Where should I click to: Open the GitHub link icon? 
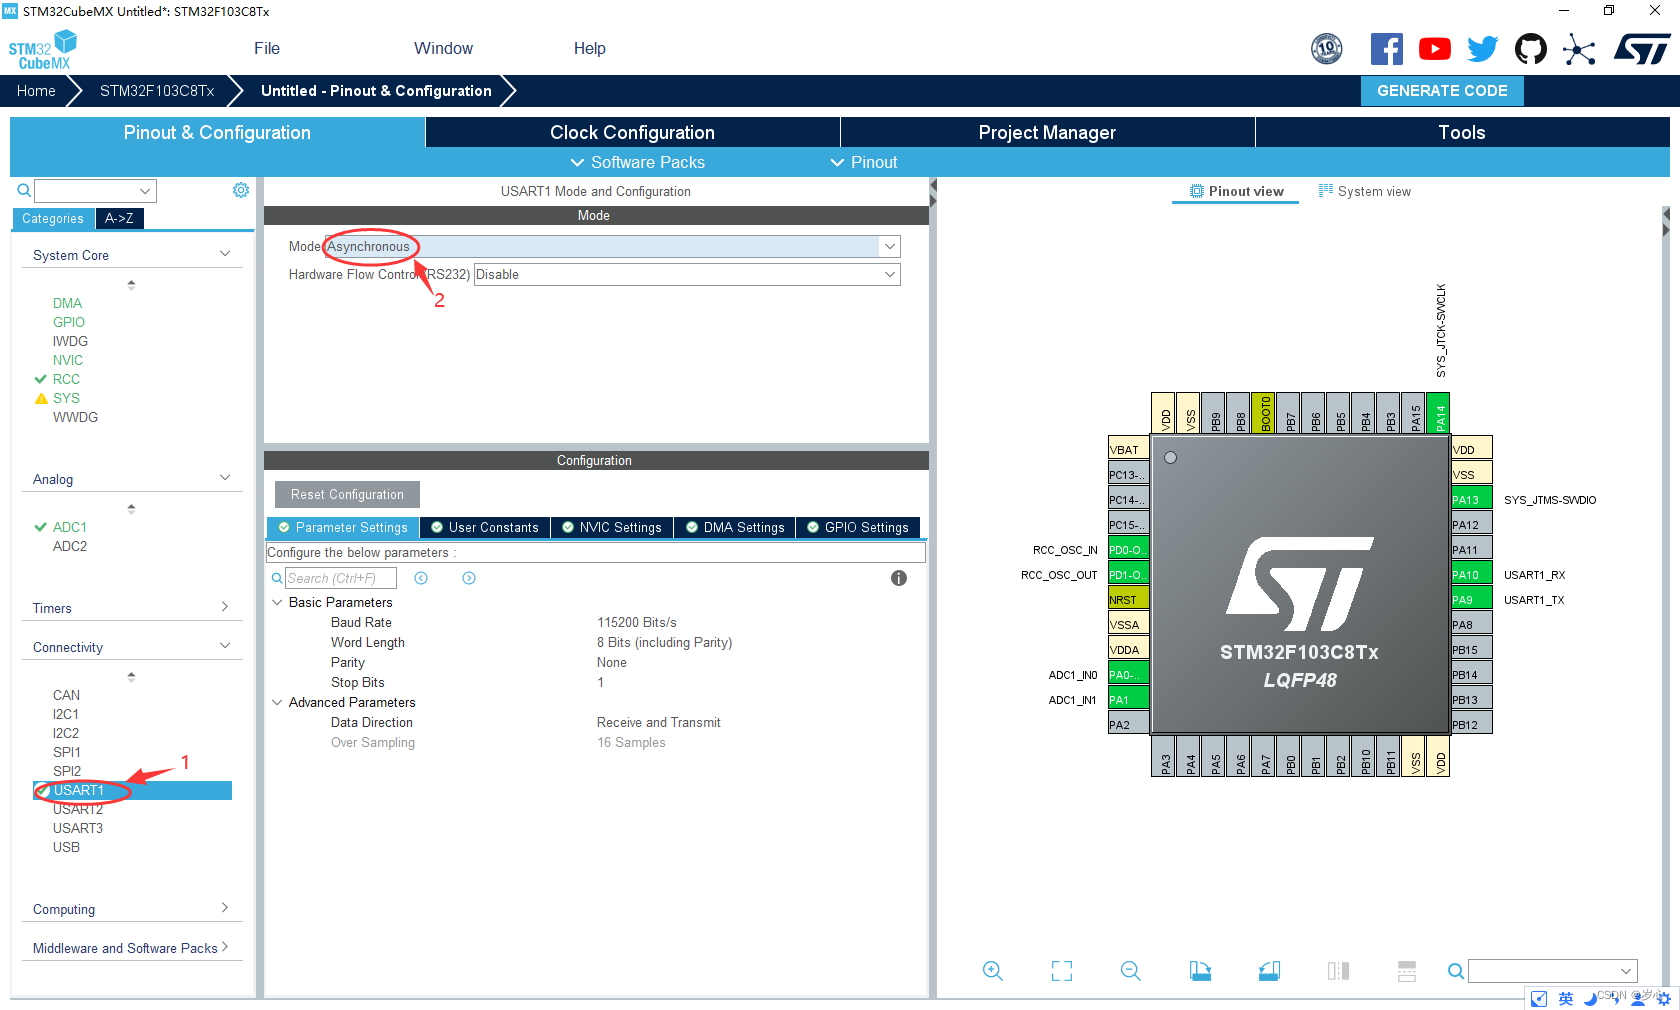(x=1530, y=49)
